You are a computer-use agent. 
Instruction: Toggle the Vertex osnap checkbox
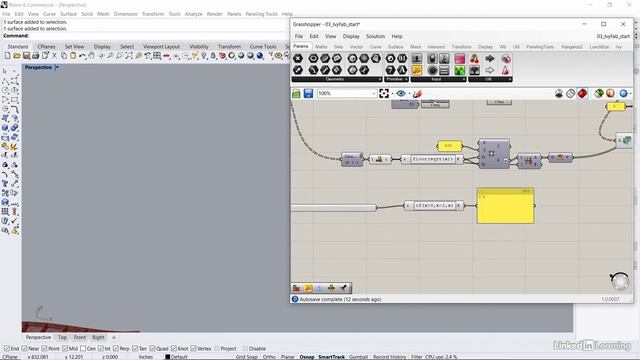point(193,349)
